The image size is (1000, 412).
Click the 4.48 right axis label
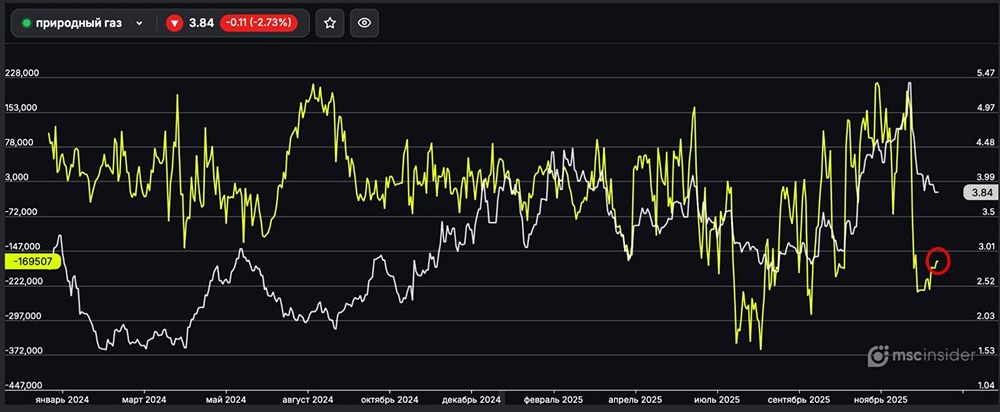(x=985, y=143)
